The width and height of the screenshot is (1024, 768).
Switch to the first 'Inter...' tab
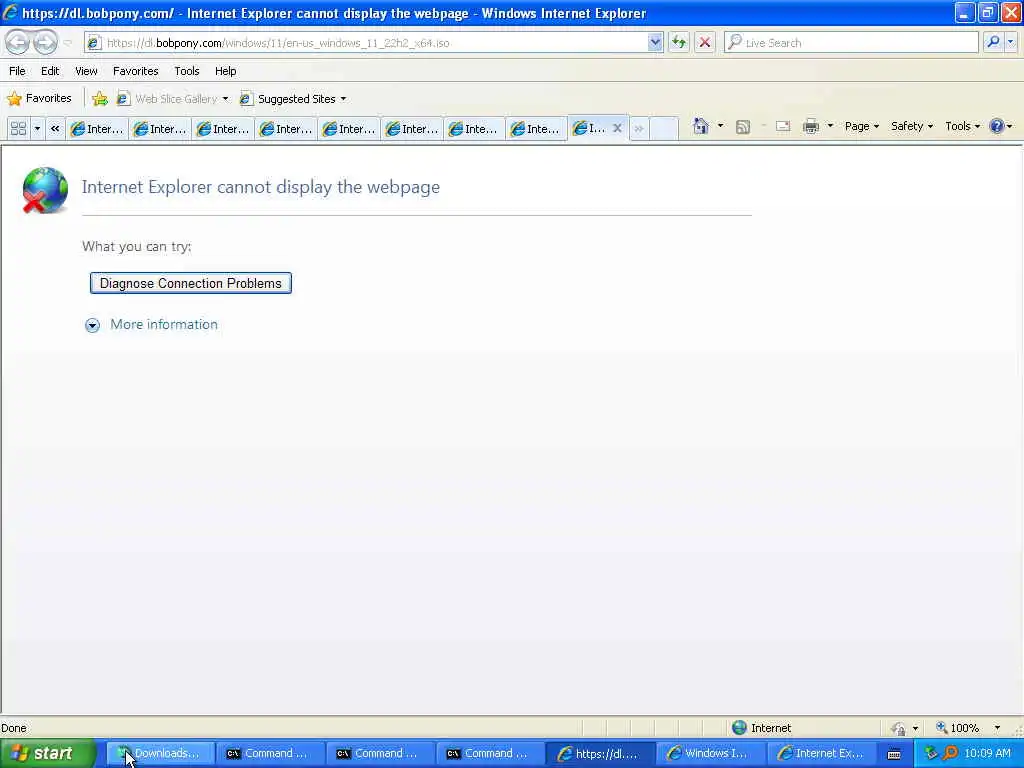pyautogui.click(x=97, y=129)
